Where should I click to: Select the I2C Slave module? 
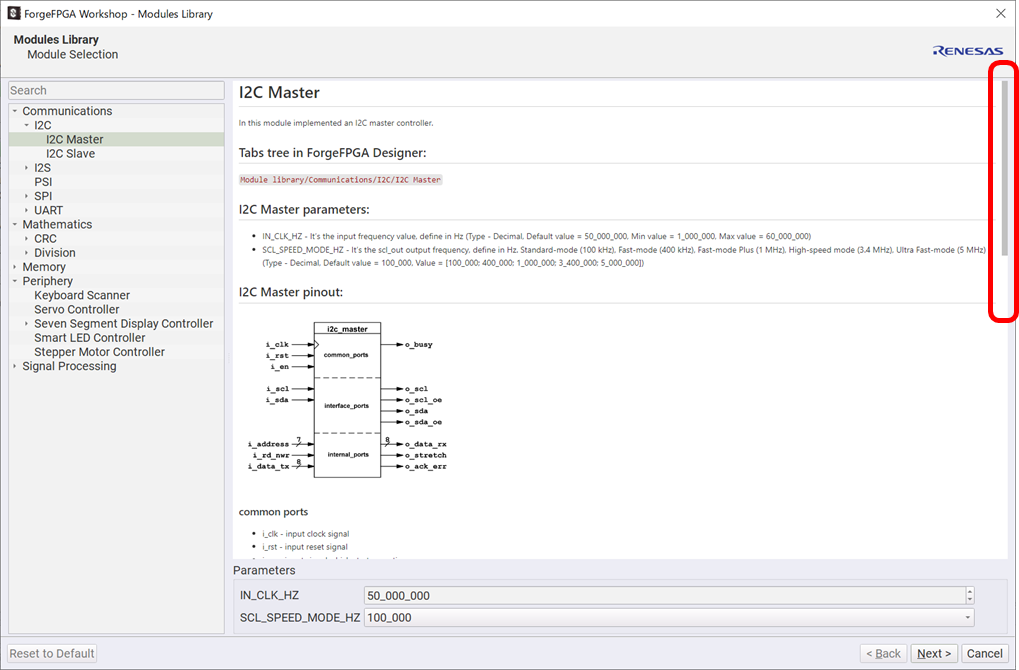tap(70, 154)
